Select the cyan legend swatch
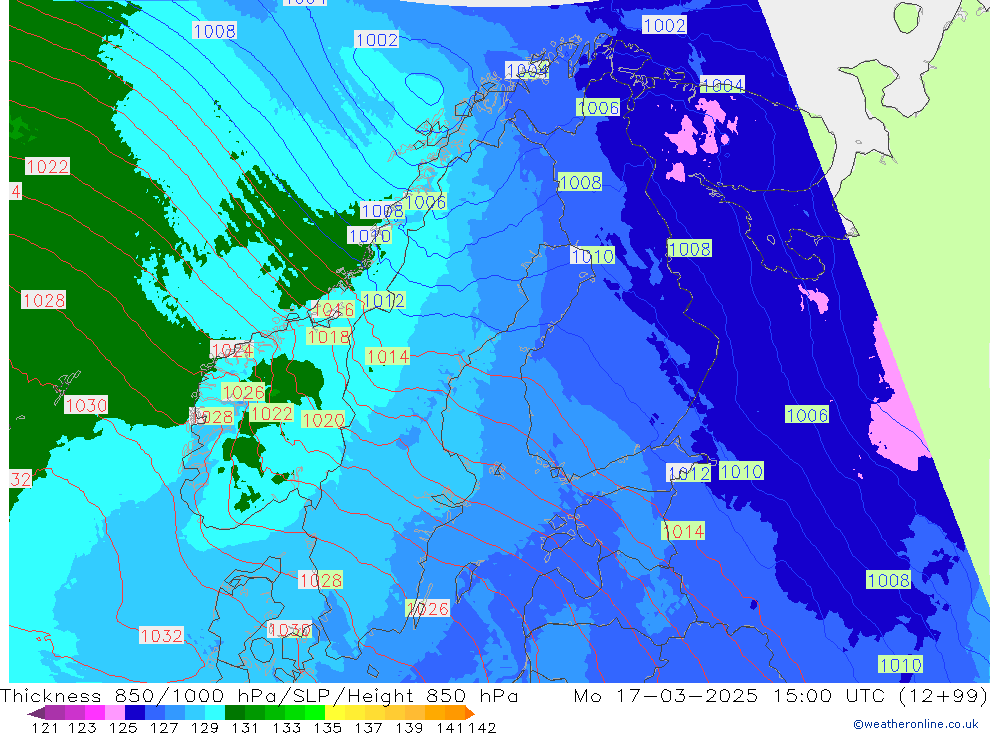Image resolution: width=1000 pixels, height=733 pixels. pos(215,713)
